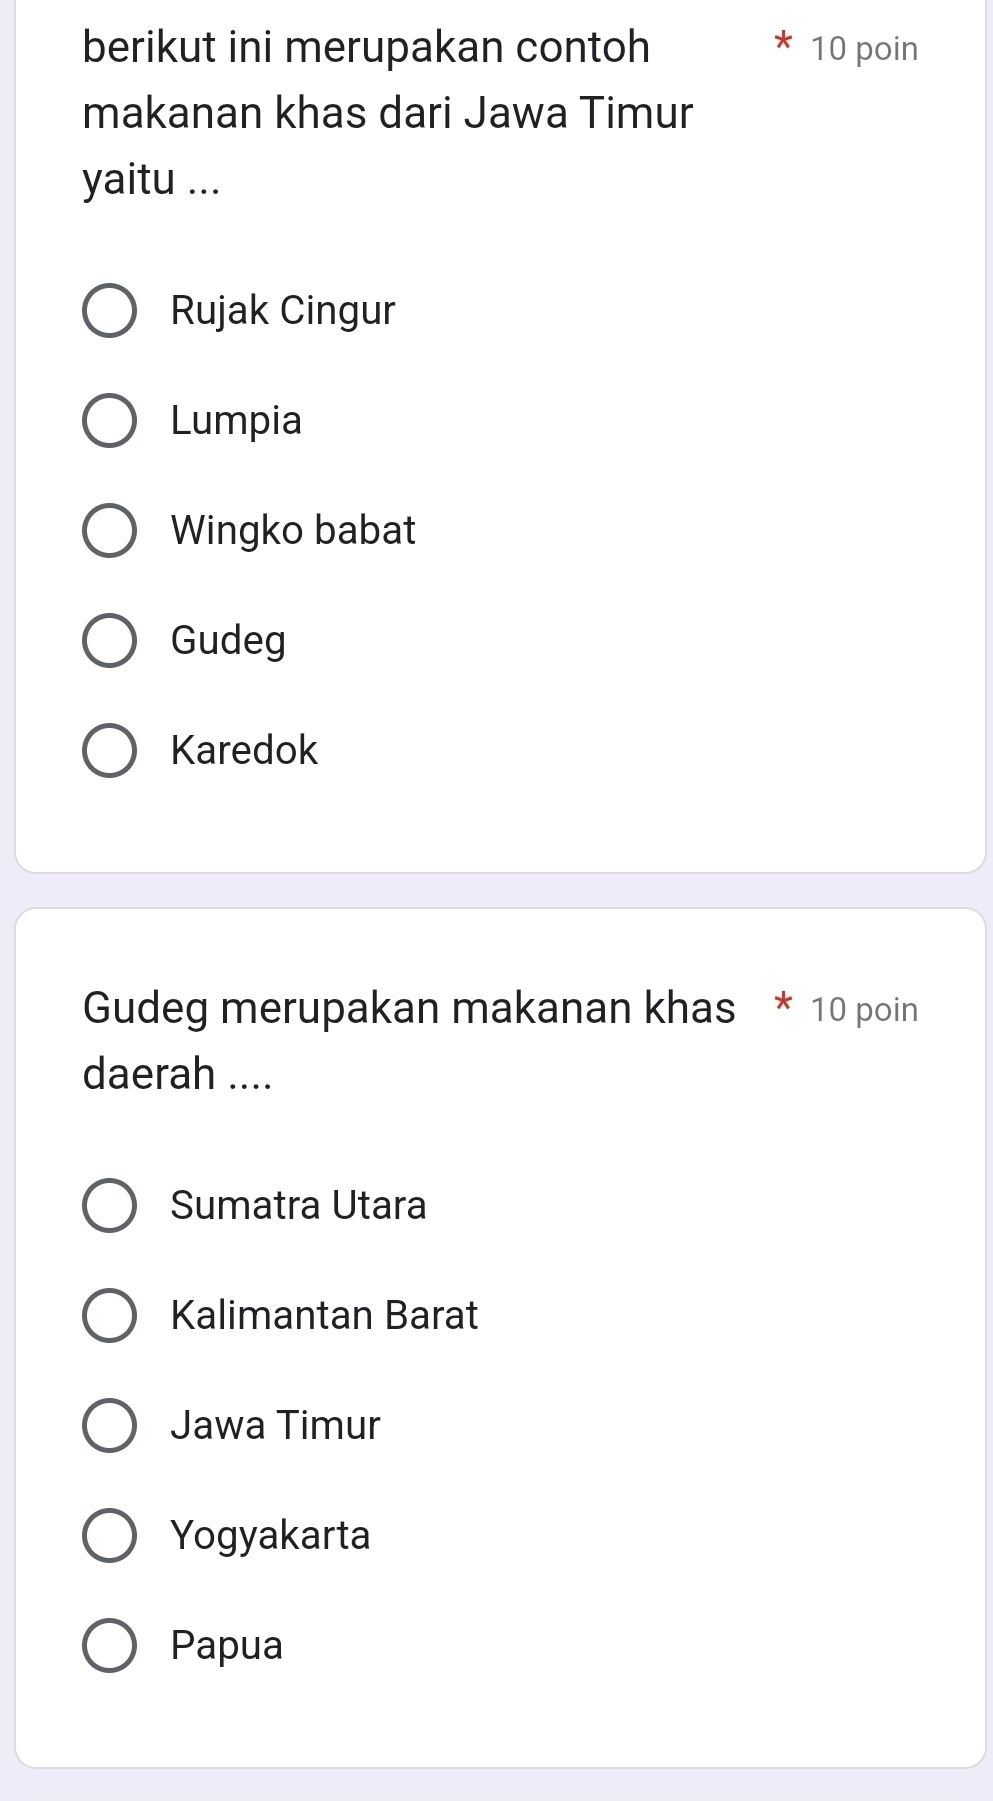
Task: Select the Rujak Cingur radio option
Action: pos(109,311)
